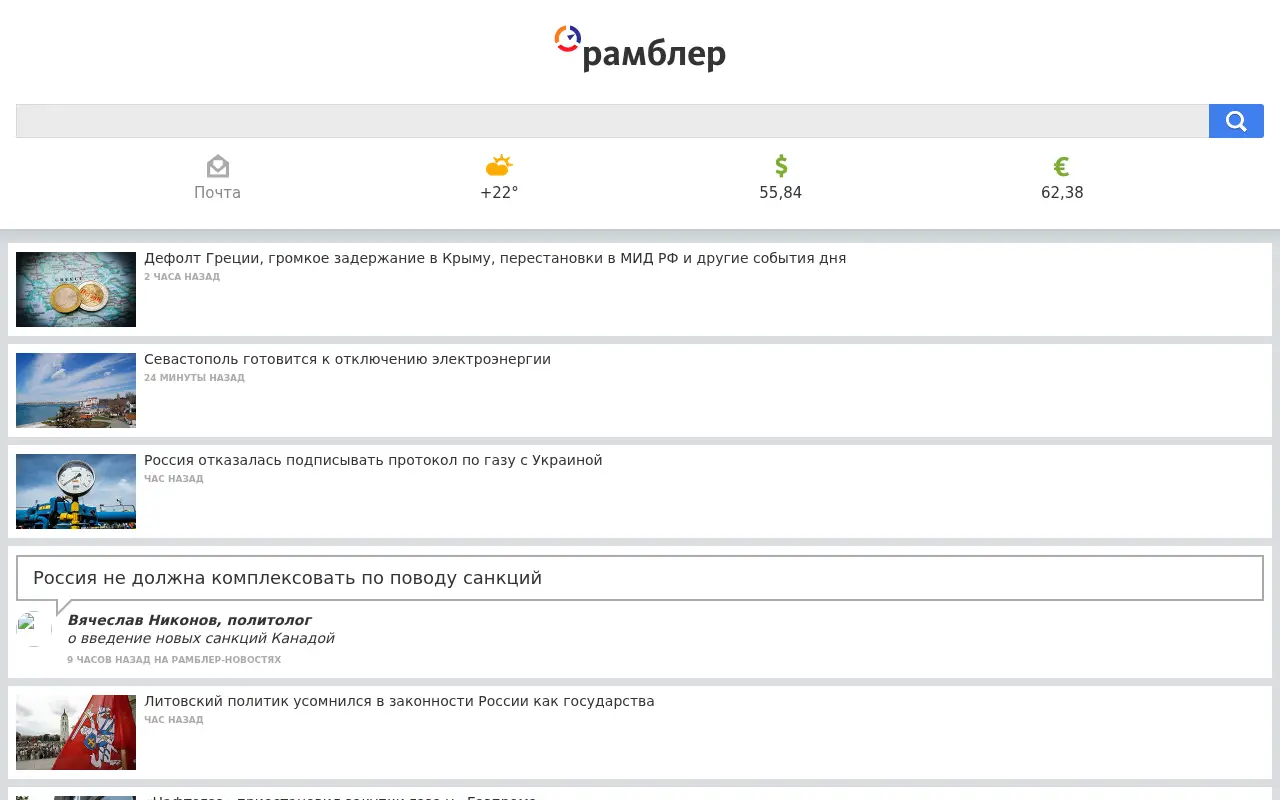This screenshot has height=800, width=1280.
Task: Click the blue search magnifier button
Action: (1236, 121)
